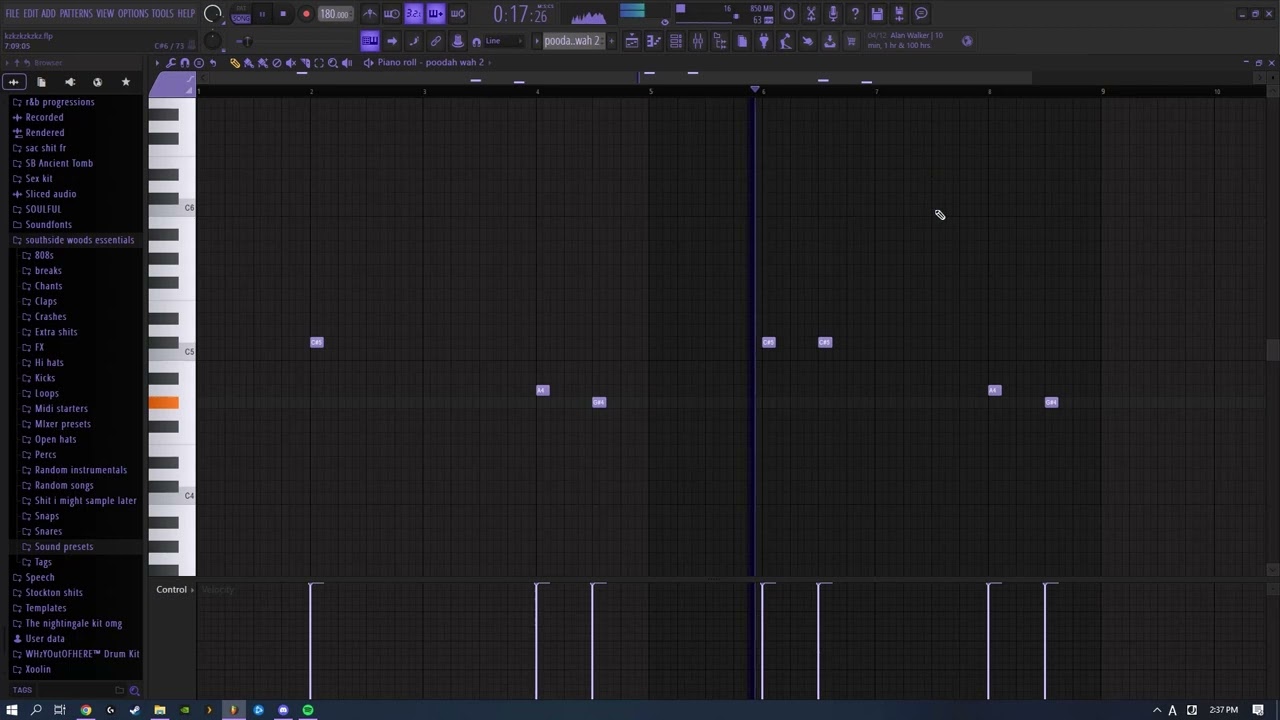The width and height of the screenshot is (1280, 720).
Task: Open the 808s folder
Action: 44,255
